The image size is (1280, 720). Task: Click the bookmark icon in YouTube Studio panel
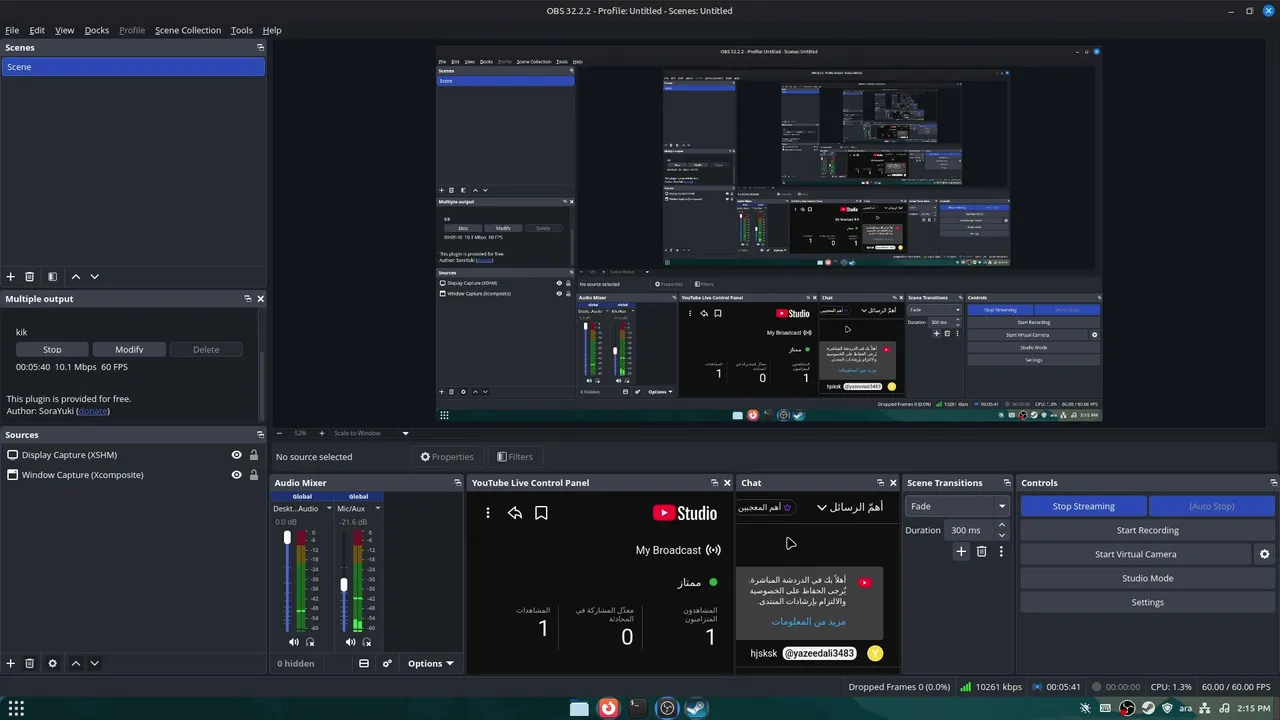(x=541, y=513)
